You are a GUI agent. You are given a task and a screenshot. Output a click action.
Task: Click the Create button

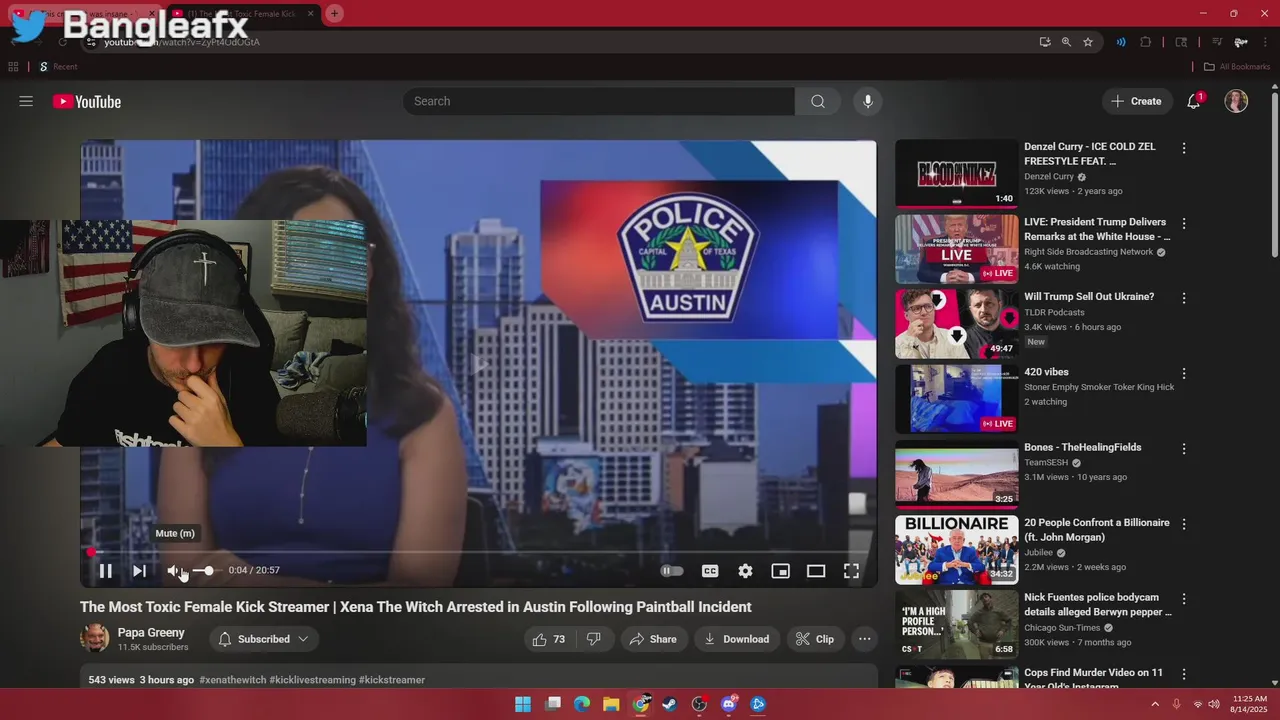pyautogui.click(x=1136, y=101)
